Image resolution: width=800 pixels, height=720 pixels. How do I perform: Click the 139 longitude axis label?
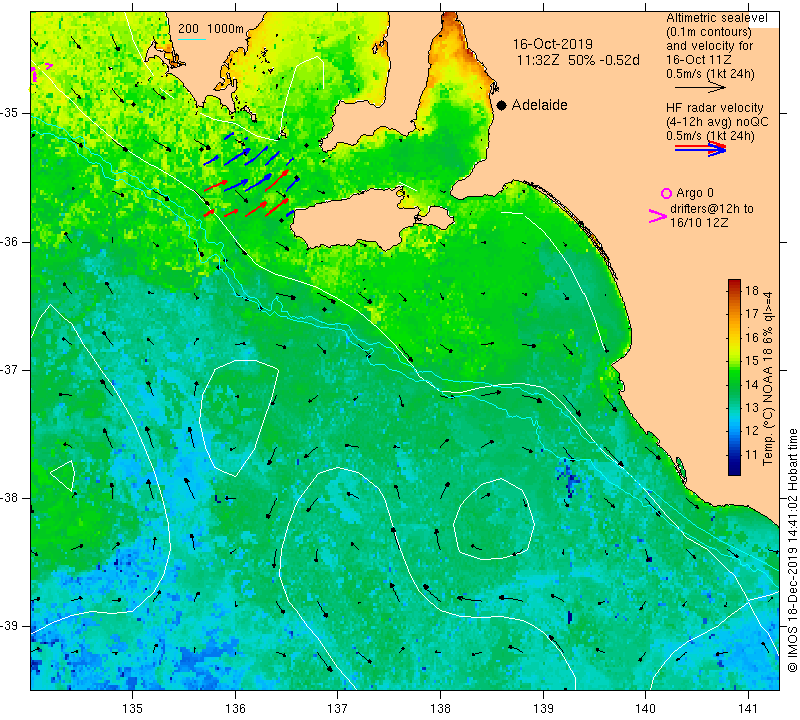(543, 708)
